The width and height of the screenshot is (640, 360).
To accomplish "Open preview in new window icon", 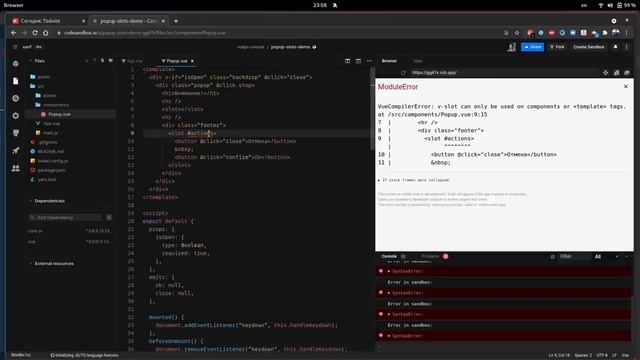I will point(627,73).
